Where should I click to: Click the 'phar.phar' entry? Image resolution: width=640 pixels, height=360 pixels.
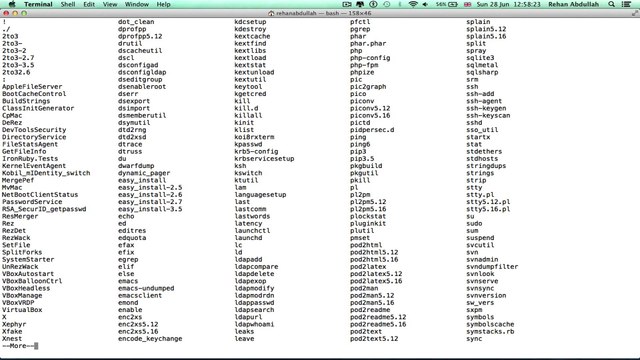point(368,43)
